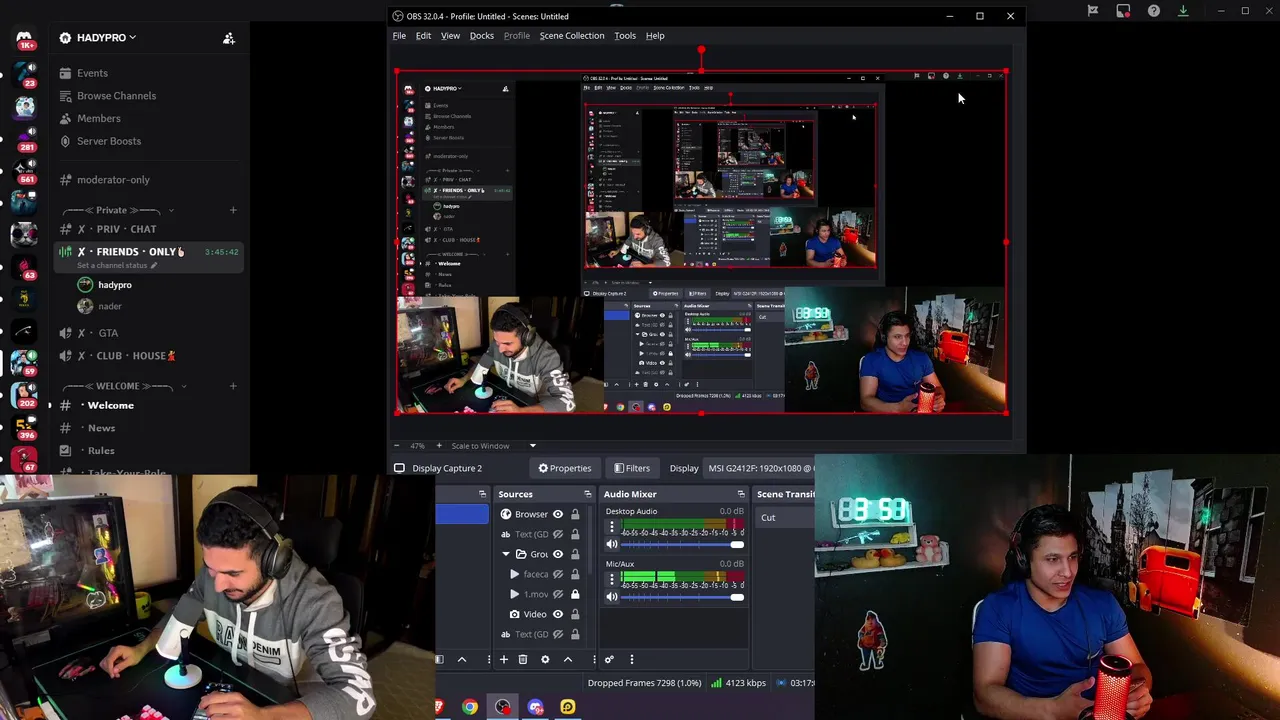Pop out the Audio Mixer dock icon
The height and width of the screenshot is (720, 1280).
point(741,494)
